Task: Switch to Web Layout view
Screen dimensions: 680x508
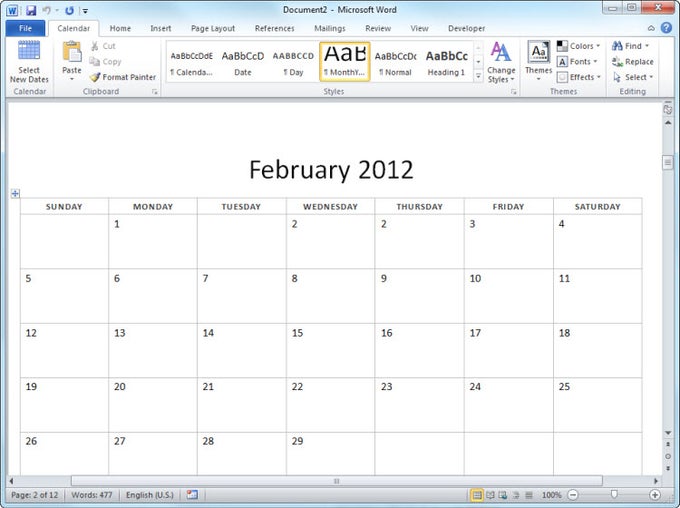Action: pyautogui.click(x=503, y=495)
